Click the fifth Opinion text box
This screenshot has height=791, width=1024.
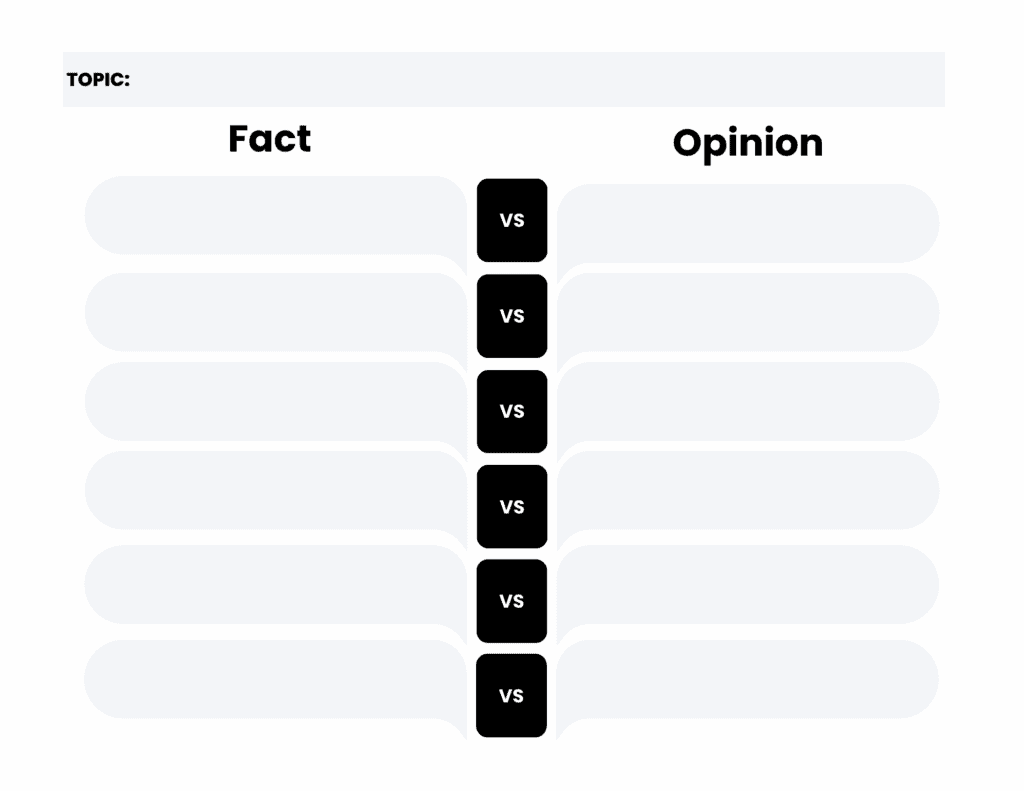click(748, 585)
